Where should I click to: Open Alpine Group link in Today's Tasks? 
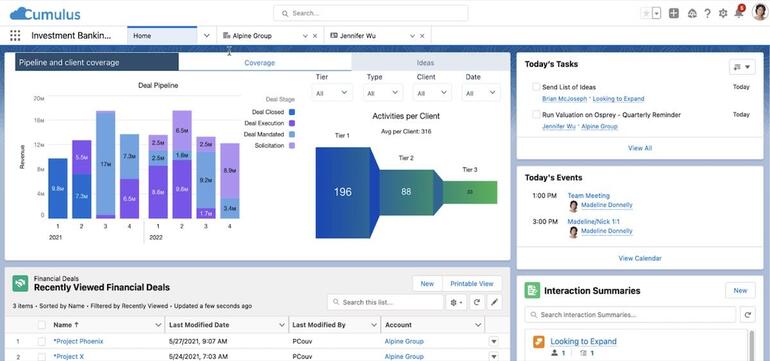pos(599,126)
